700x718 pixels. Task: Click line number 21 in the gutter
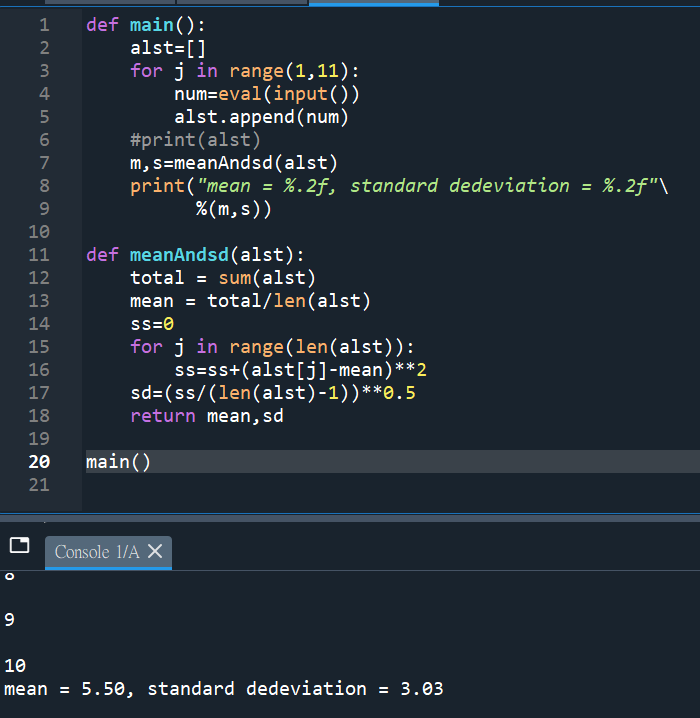point(39,485)
